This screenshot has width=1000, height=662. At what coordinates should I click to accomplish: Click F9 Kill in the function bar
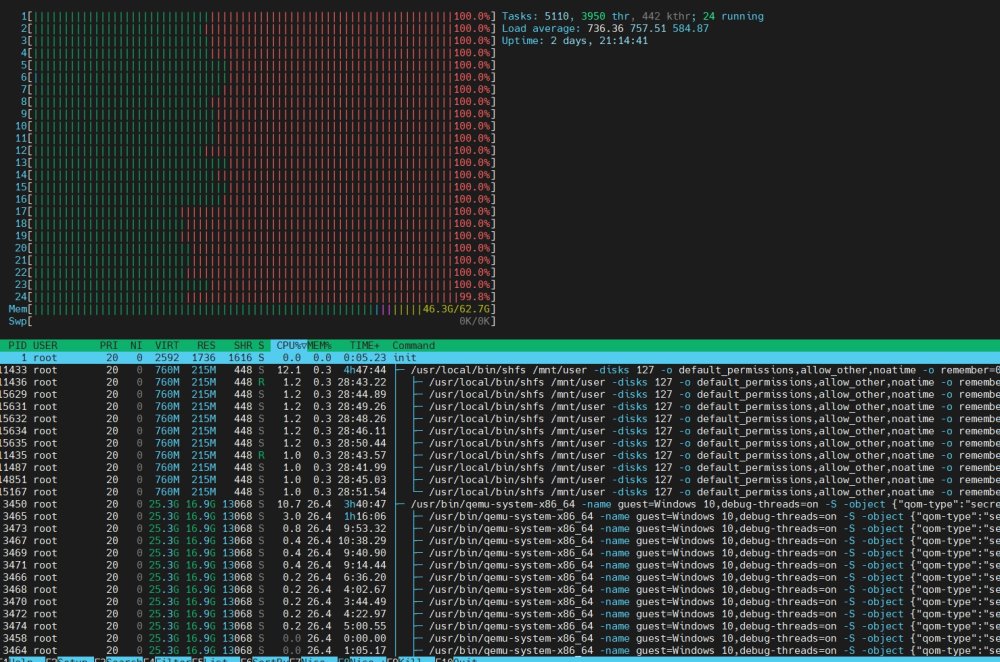(x=411, y=659)
